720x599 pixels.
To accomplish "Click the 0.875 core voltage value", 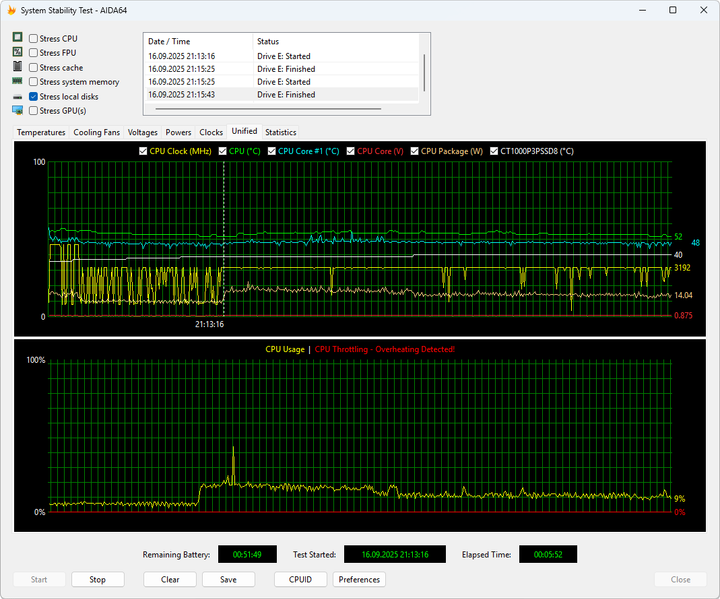I will click(683, 316).
